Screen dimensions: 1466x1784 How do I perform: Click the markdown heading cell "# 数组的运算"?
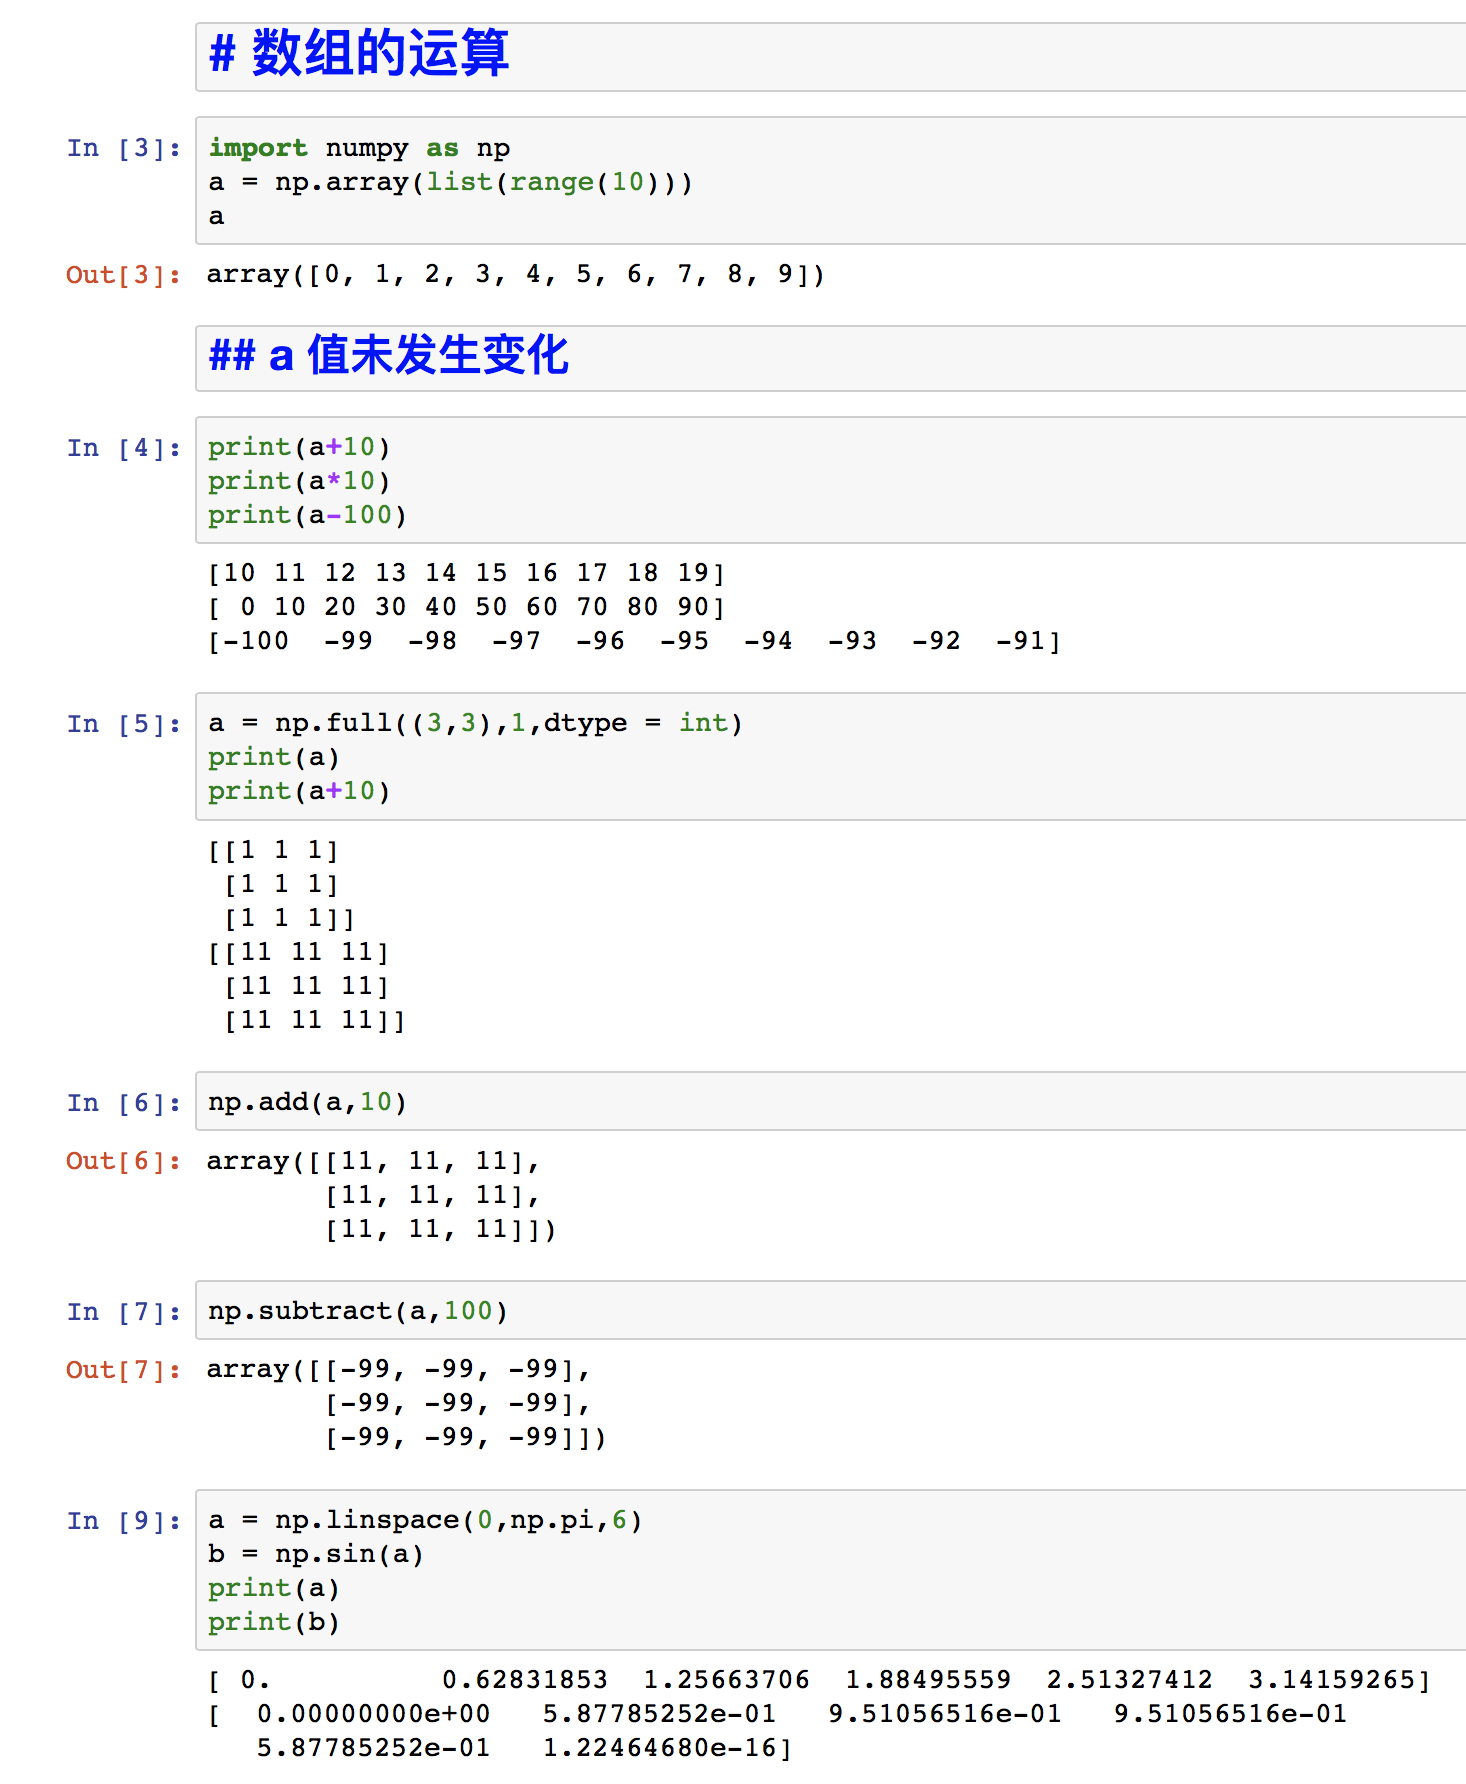(830, 56)
